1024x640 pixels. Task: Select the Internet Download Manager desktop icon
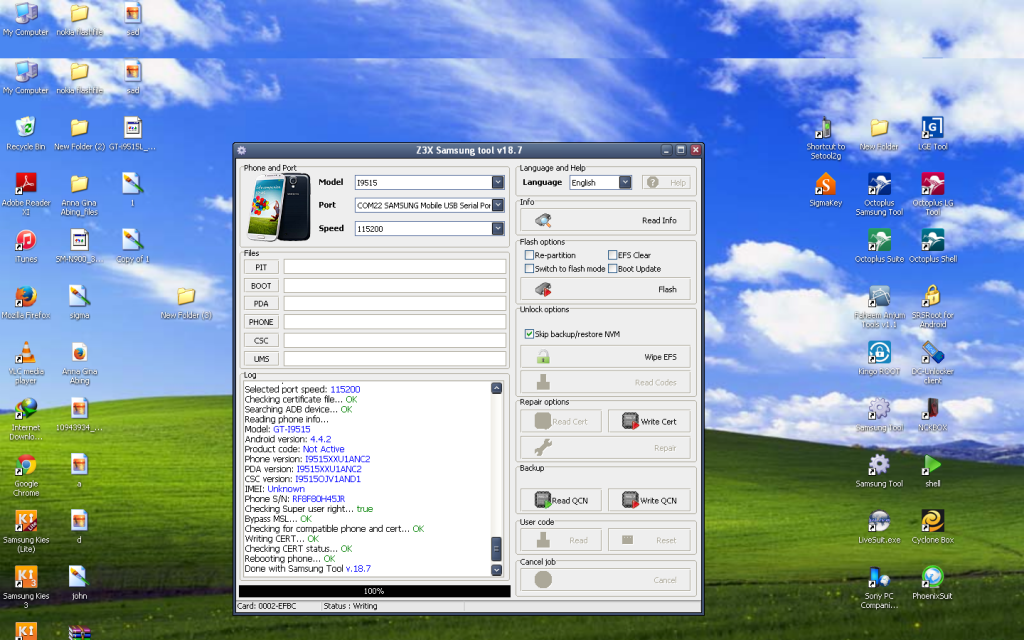coord(25,419)
